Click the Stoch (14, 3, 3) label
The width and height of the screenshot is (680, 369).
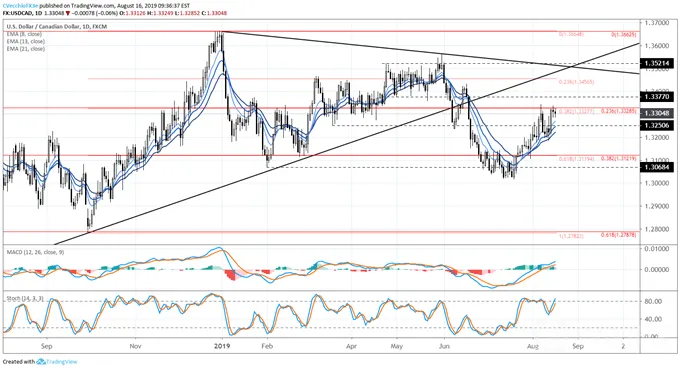click(25, 299)
